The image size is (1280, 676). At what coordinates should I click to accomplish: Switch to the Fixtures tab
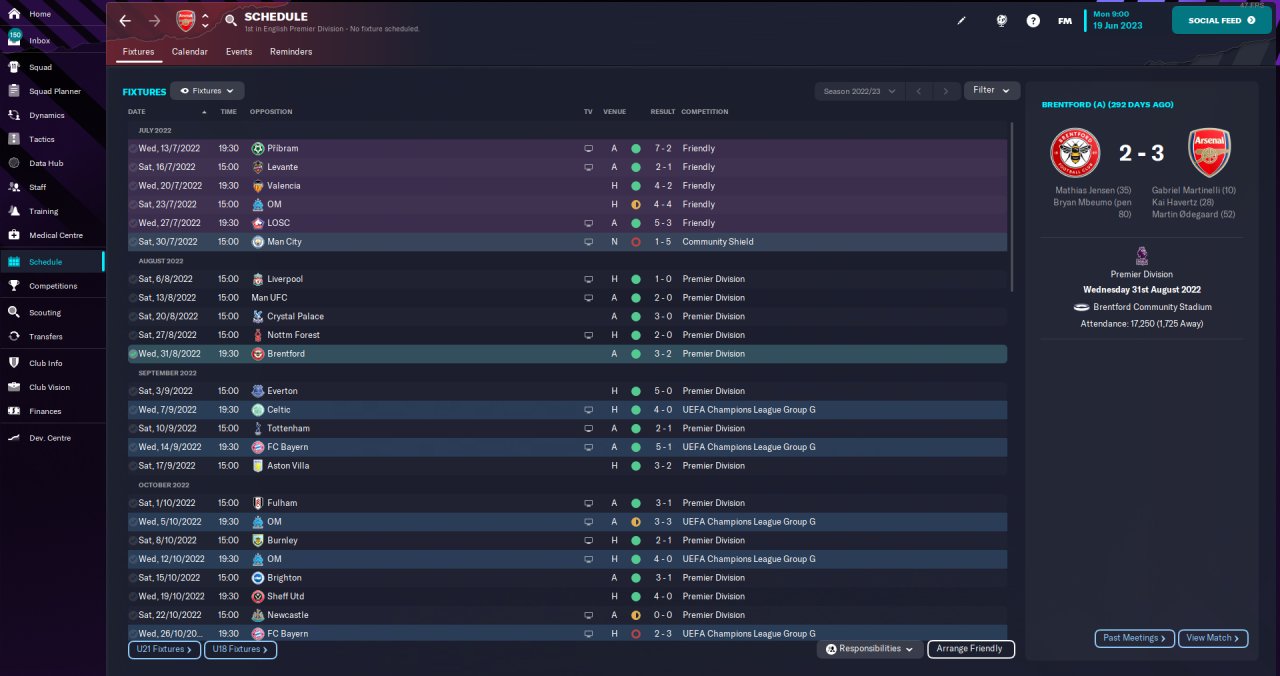coord(138,52)
